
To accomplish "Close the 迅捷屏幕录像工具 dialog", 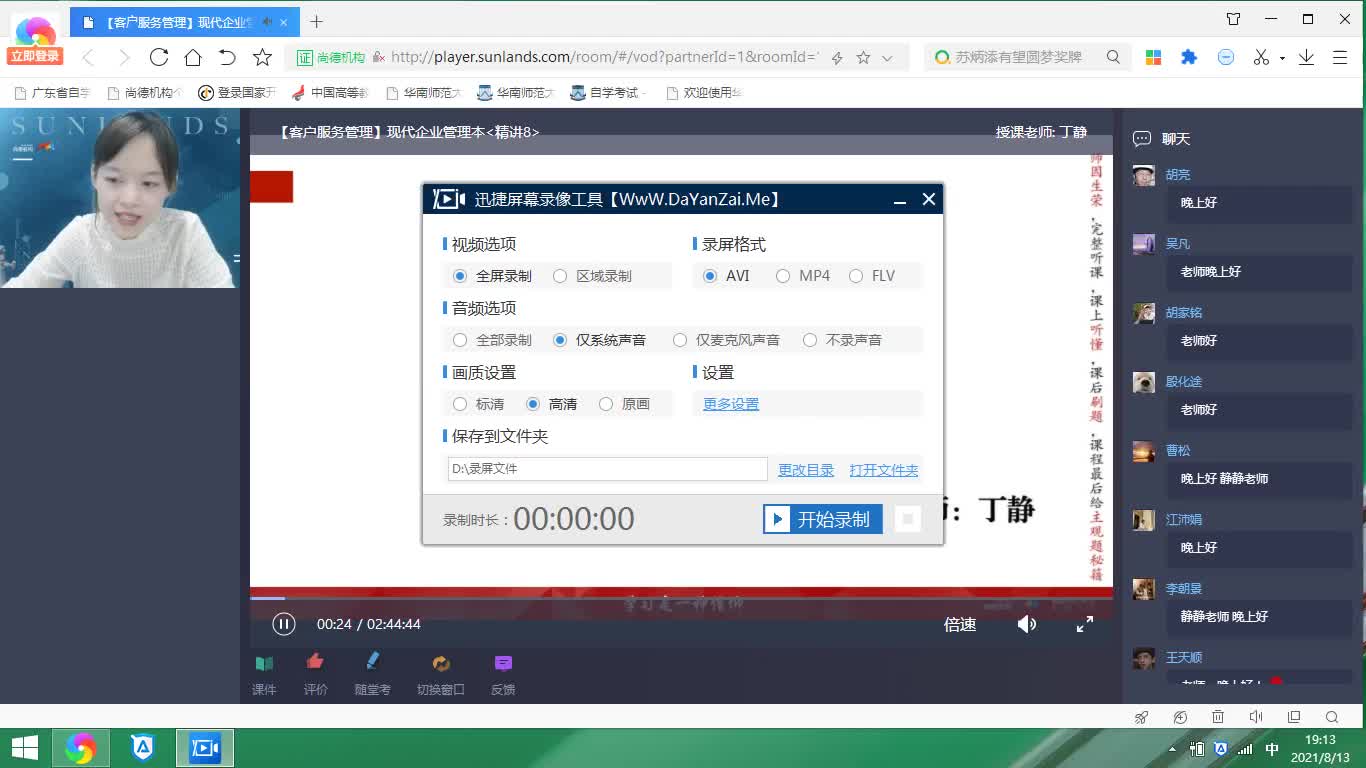I will (929, 199).
